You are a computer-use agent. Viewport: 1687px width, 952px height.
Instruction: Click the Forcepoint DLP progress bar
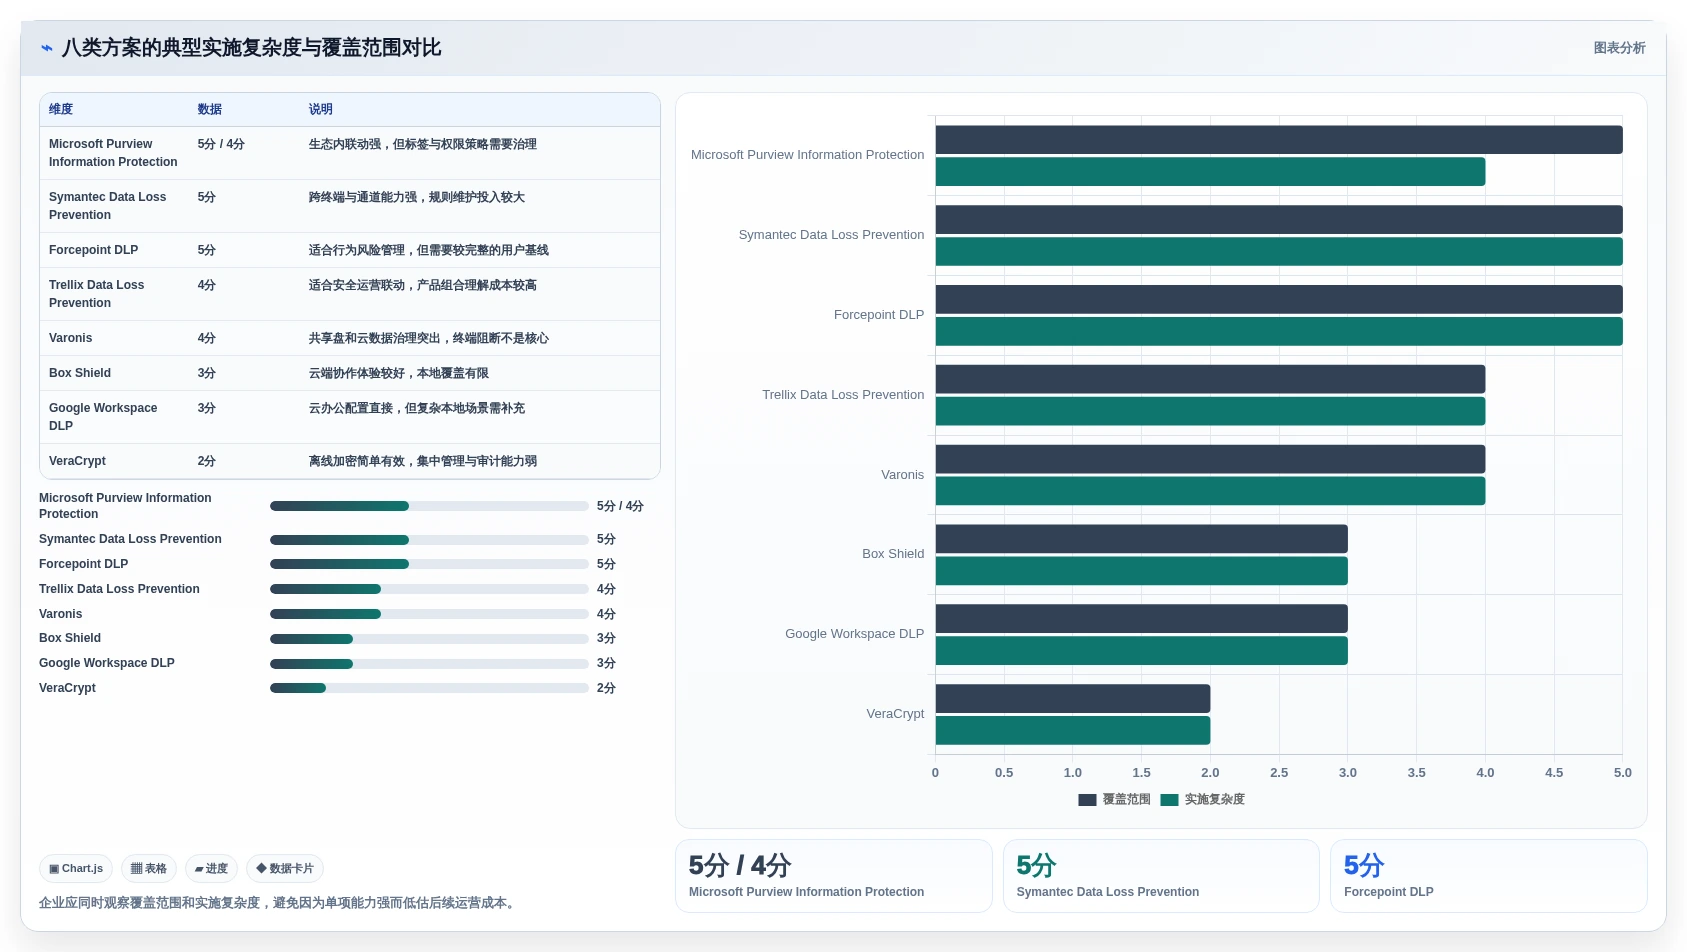(x=429, y=564)
